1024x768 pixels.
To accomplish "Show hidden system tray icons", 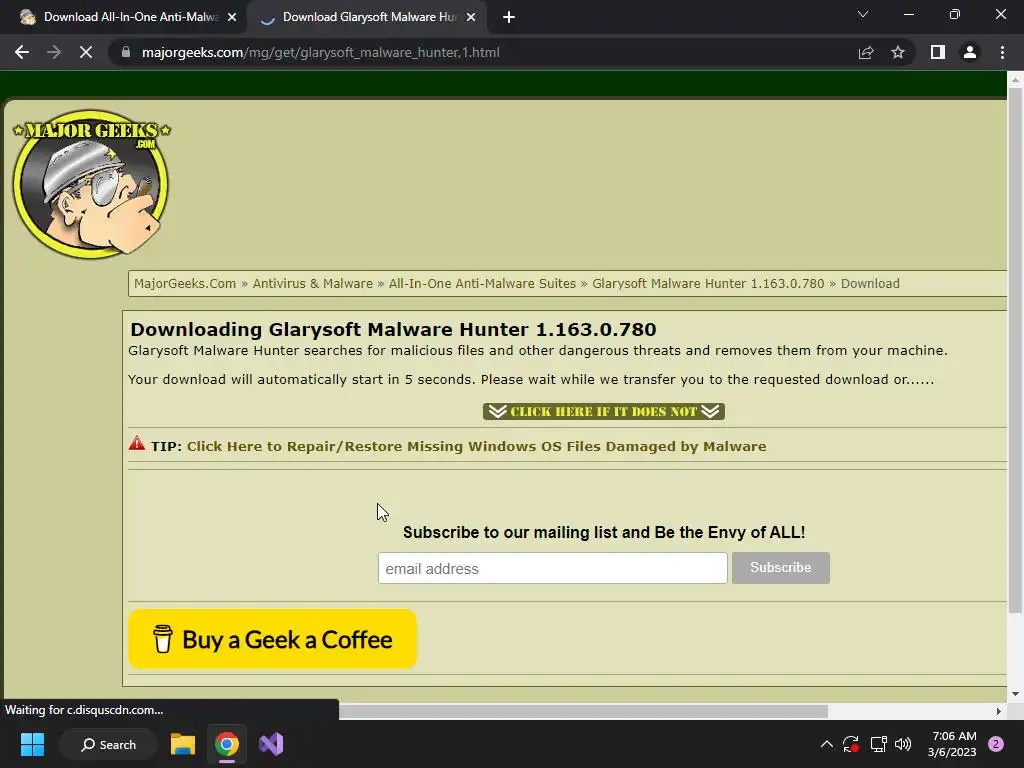I will (x=826, y=744).
